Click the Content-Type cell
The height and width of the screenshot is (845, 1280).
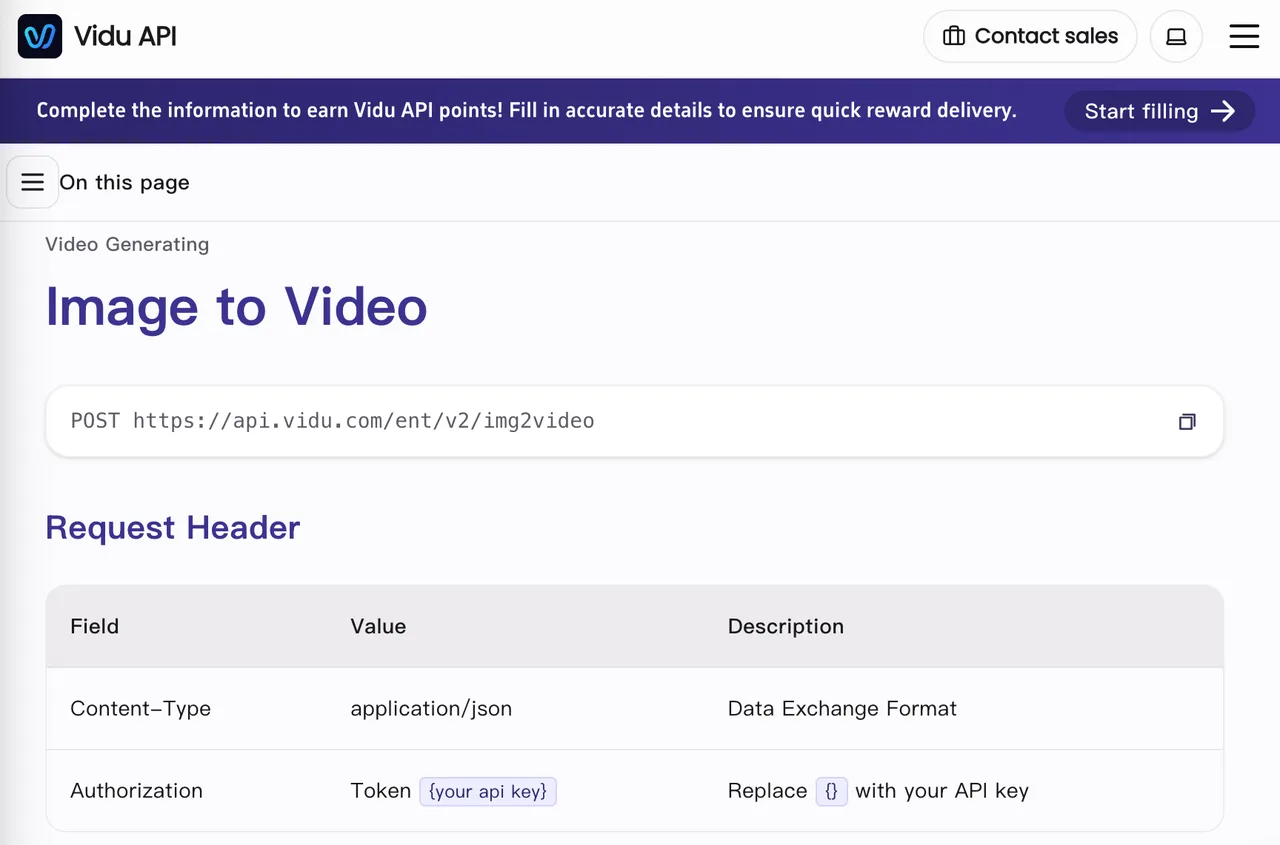coord(141,708)
